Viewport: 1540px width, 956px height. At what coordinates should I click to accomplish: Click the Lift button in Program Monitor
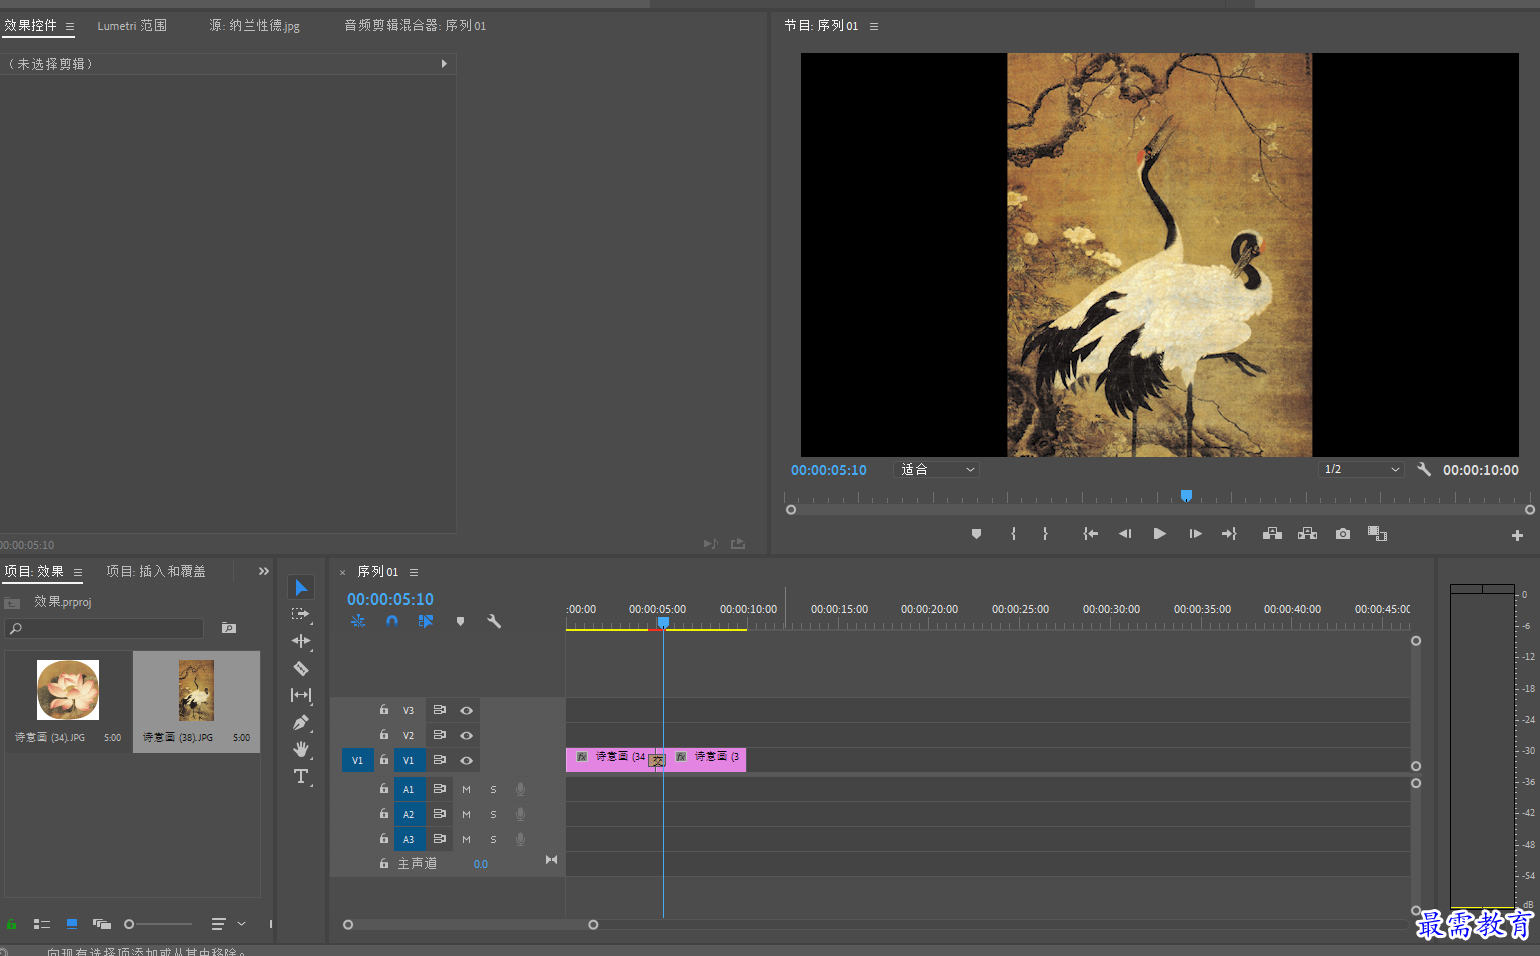[1272, 534]
